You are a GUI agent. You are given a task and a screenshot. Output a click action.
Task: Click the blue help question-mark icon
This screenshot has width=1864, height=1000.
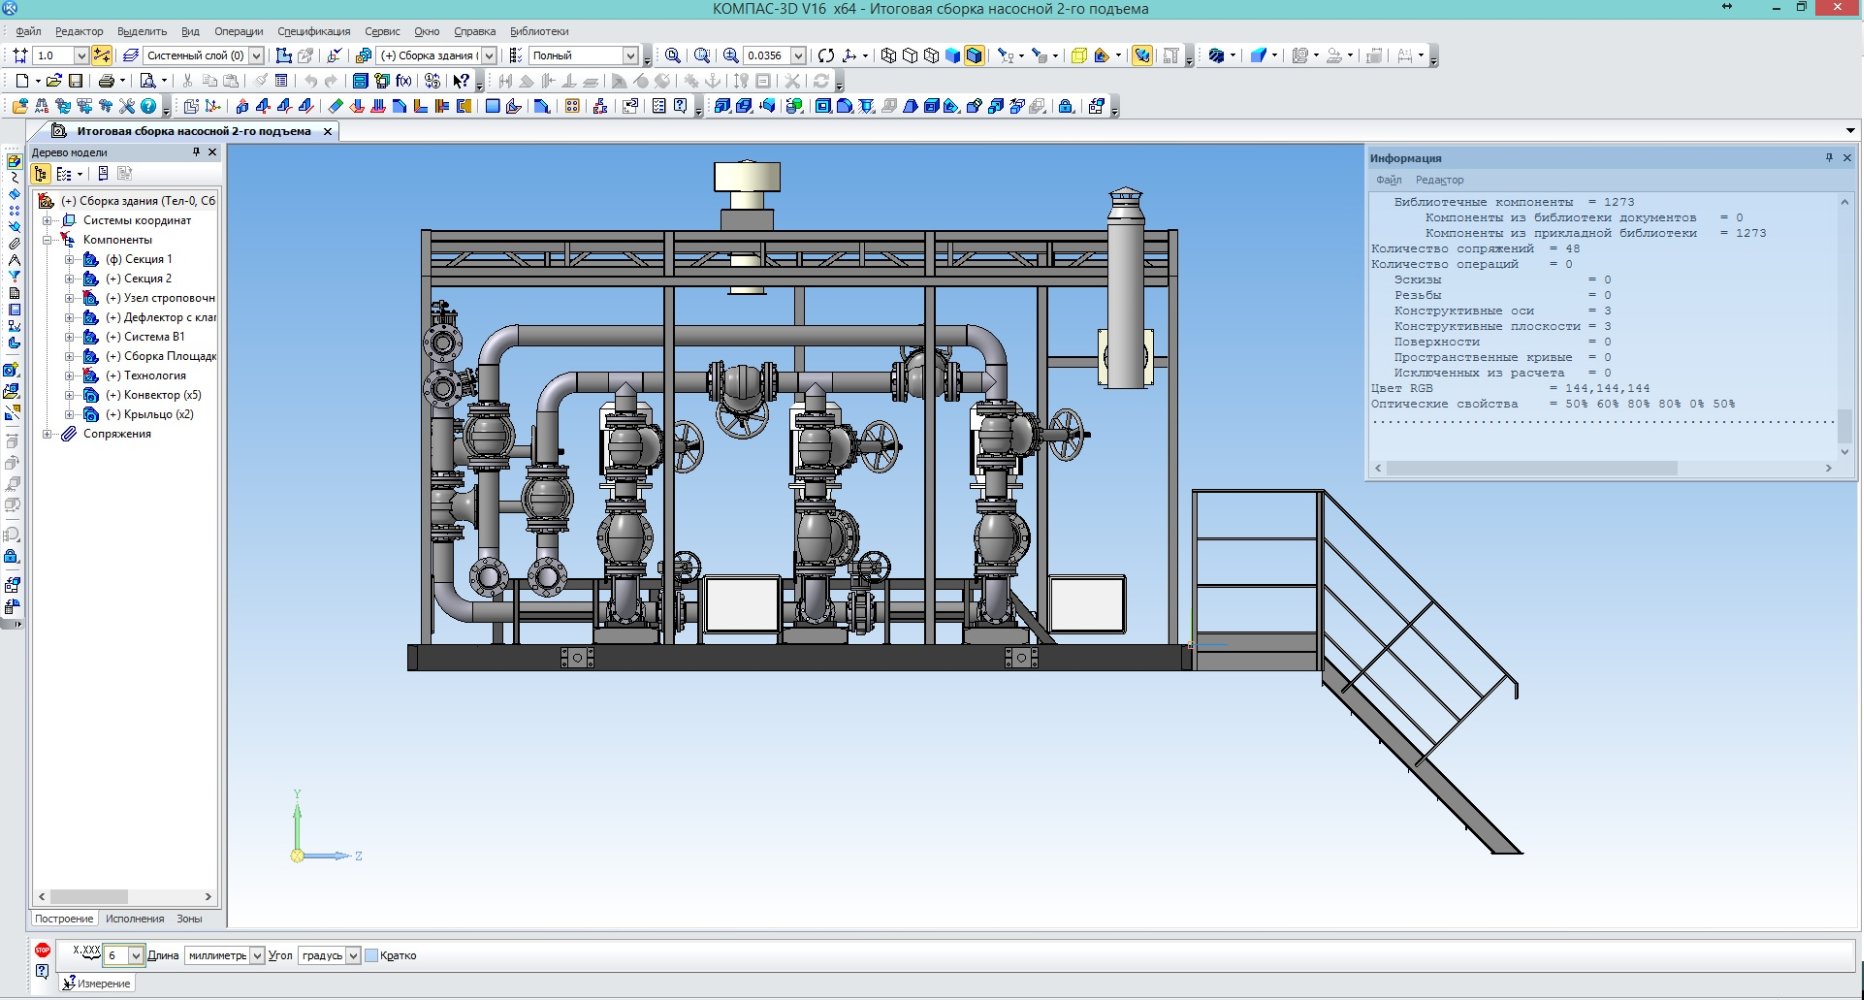tap(148, 106)
